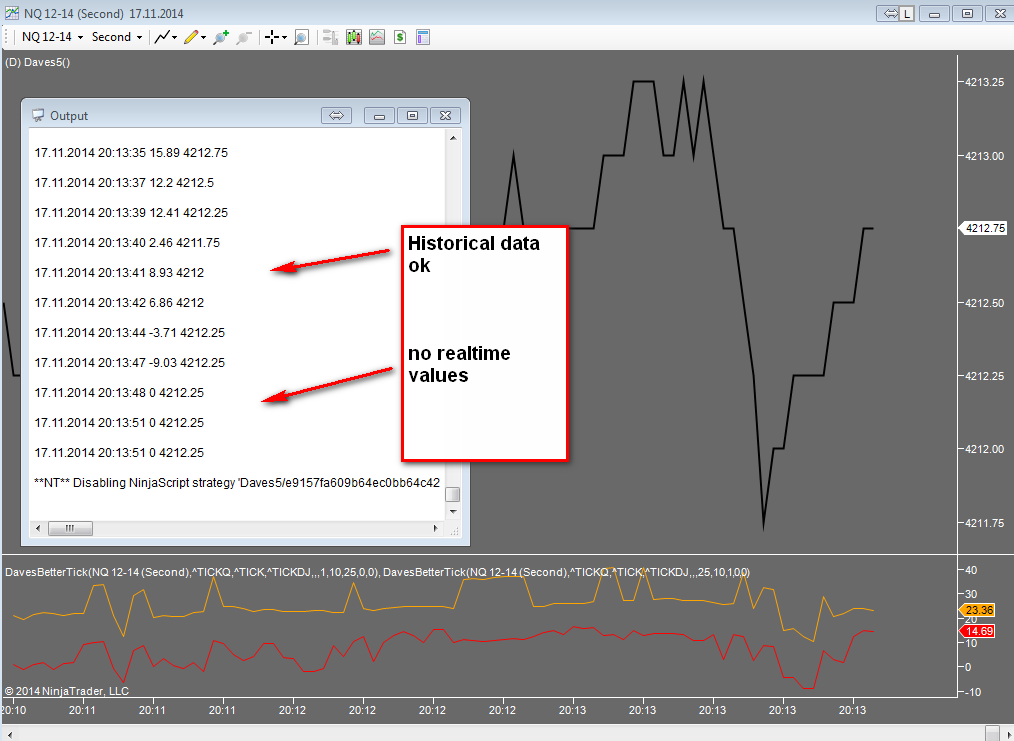Click the Output horizontal scrollbar thumb
The height and width of the screenshot is (741, 1014).
[70, 528]
